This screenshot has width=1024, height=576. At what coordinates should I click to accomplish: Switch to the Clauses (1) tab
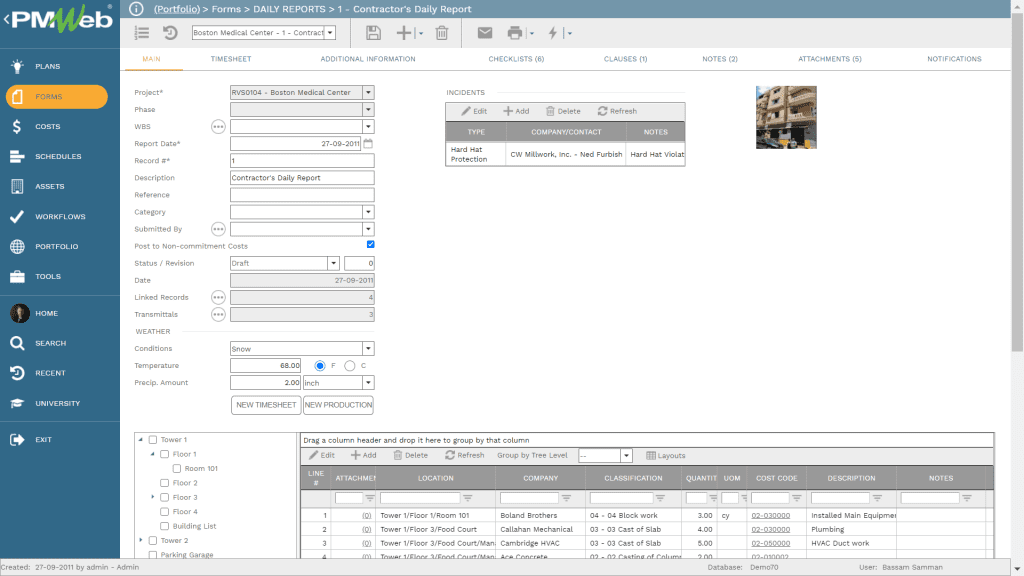pos(625,59)
